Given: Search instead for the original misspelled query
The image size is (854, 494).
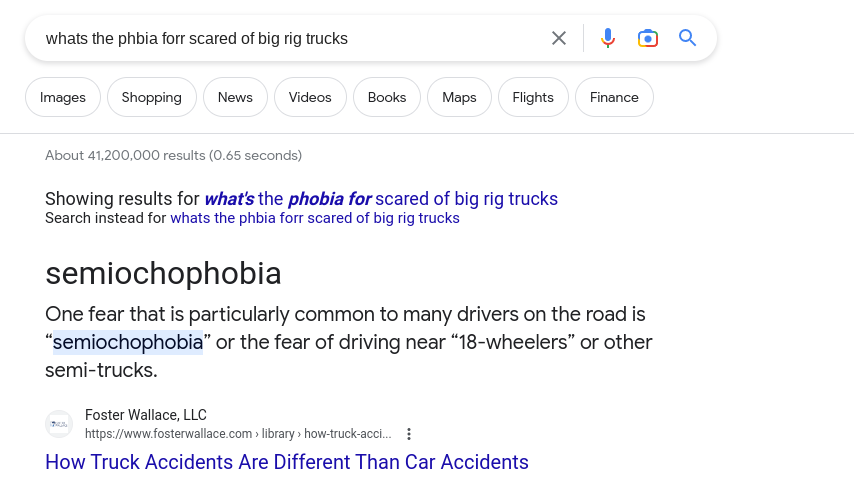Looking at the screenshot, I should tap(315, 218).
